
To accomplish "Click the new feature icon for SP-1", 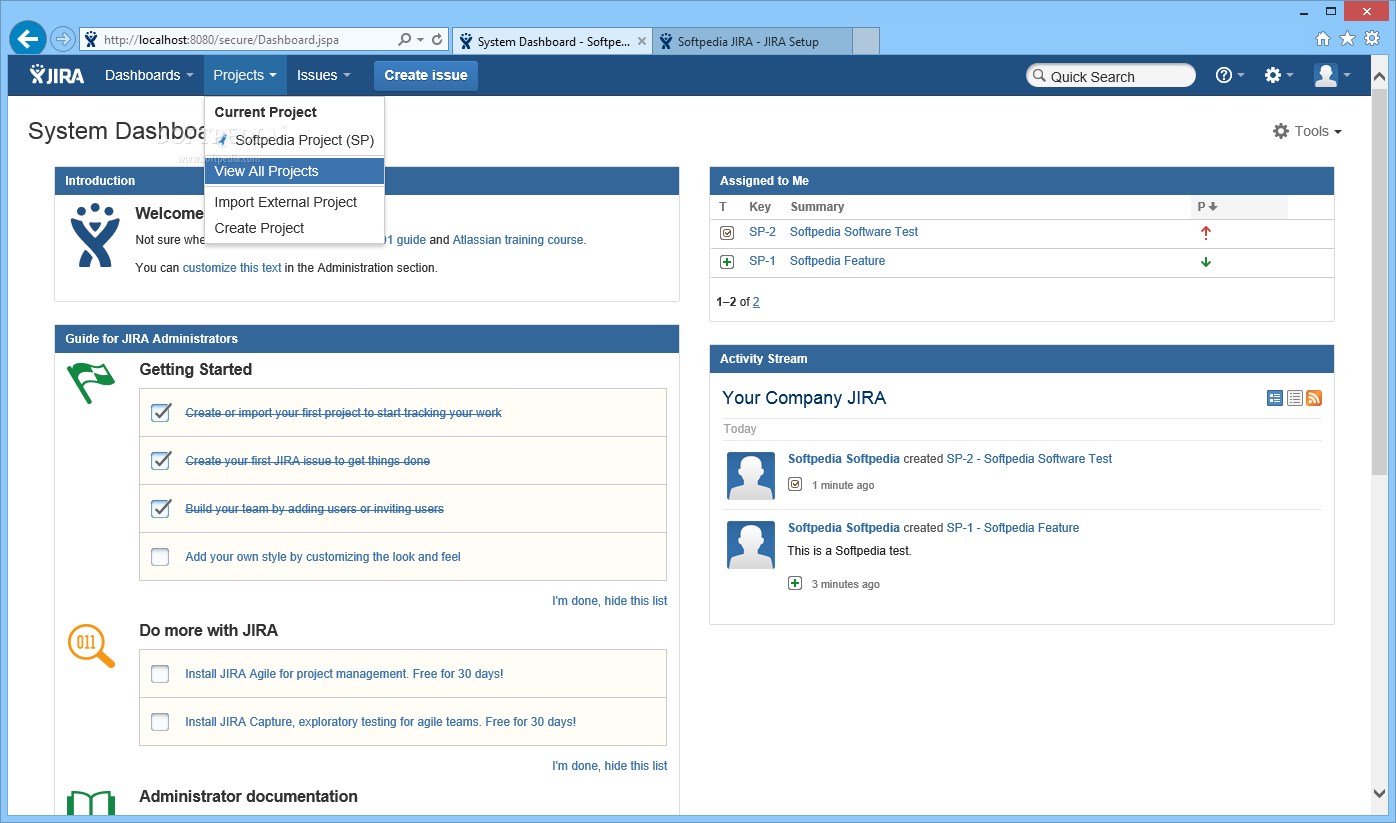I will point(727,262).
